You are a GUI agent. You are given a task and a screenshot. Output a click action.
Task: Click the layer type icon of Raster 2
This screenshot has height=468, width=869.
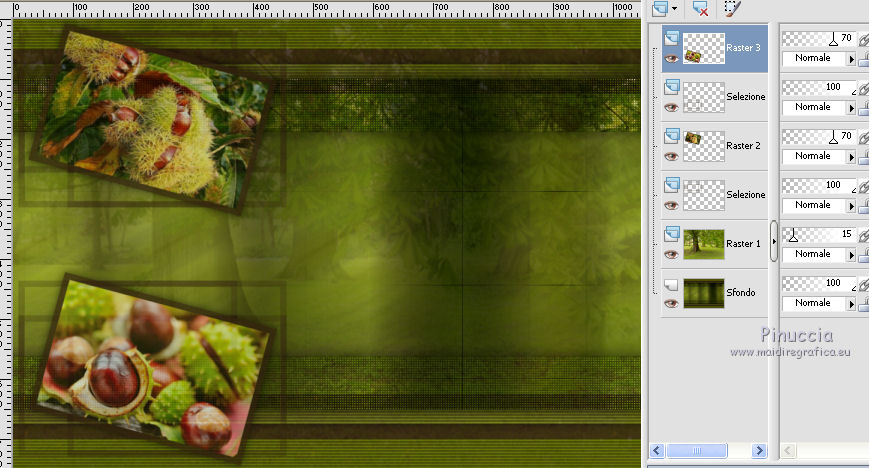point(672,135)
